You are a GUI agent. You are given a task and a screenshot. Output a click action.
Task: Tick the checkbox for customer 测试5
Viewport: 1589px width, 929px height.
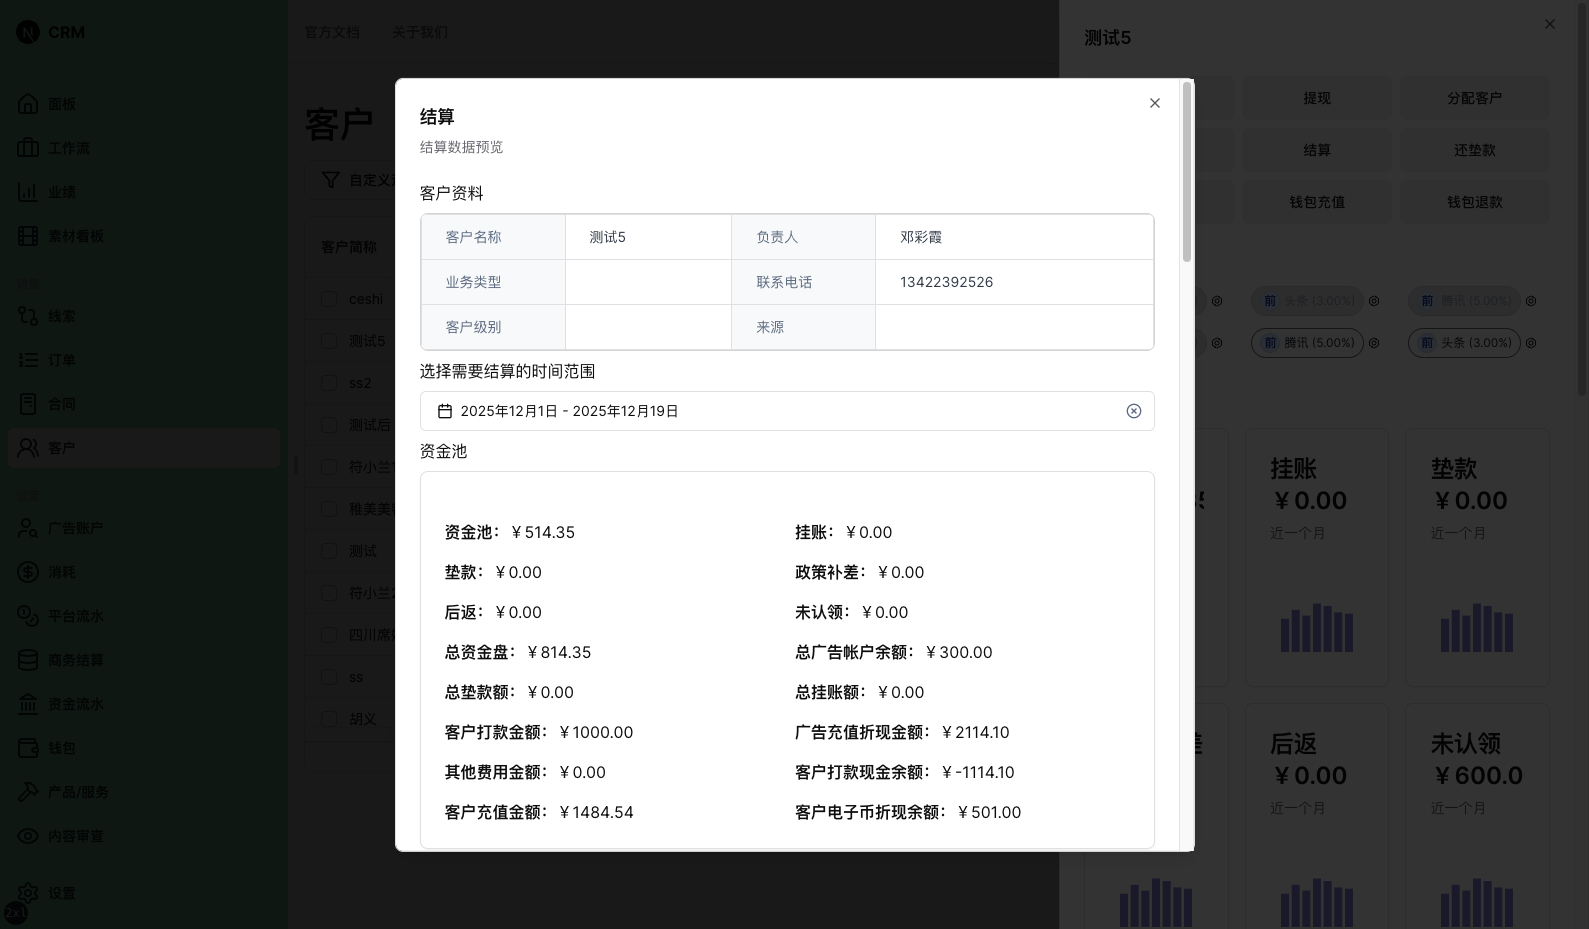329,341
